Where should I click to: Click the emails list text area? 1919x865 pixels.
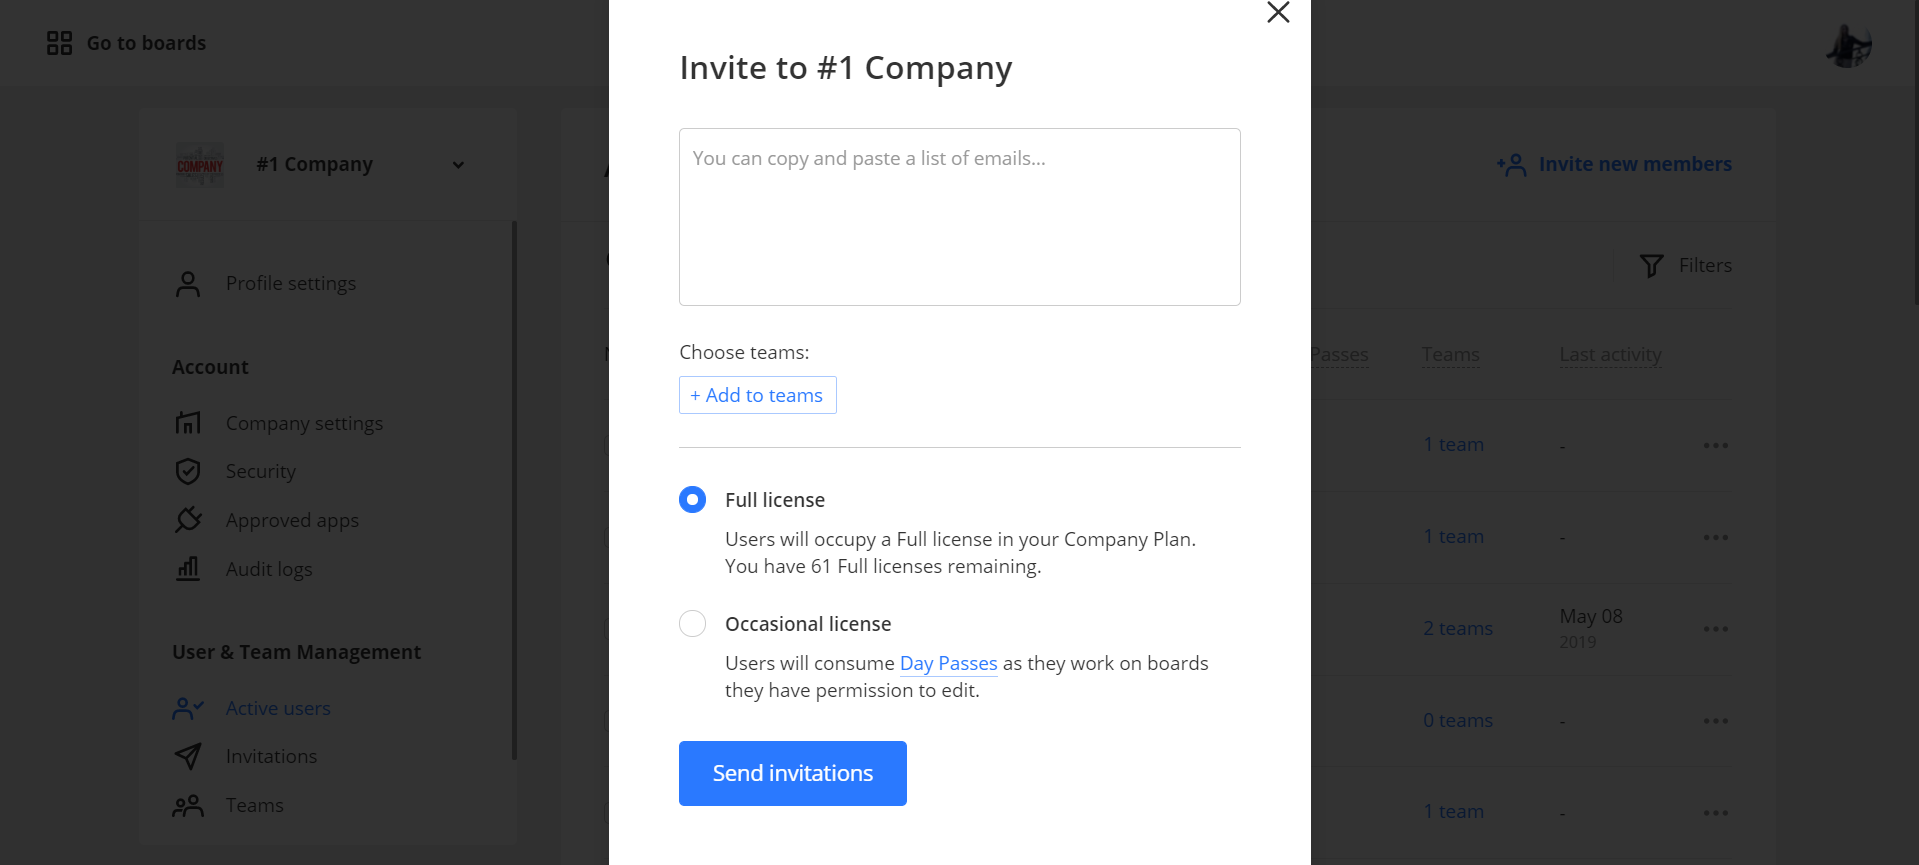point(959,217)
